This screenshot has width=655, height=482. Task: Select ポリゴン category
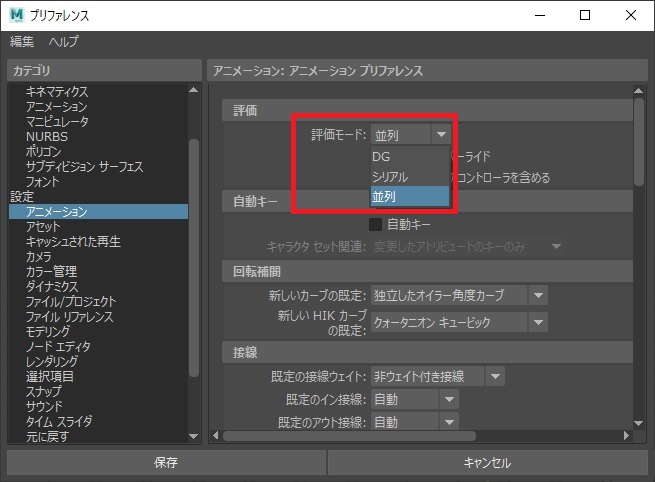point(43,152)
